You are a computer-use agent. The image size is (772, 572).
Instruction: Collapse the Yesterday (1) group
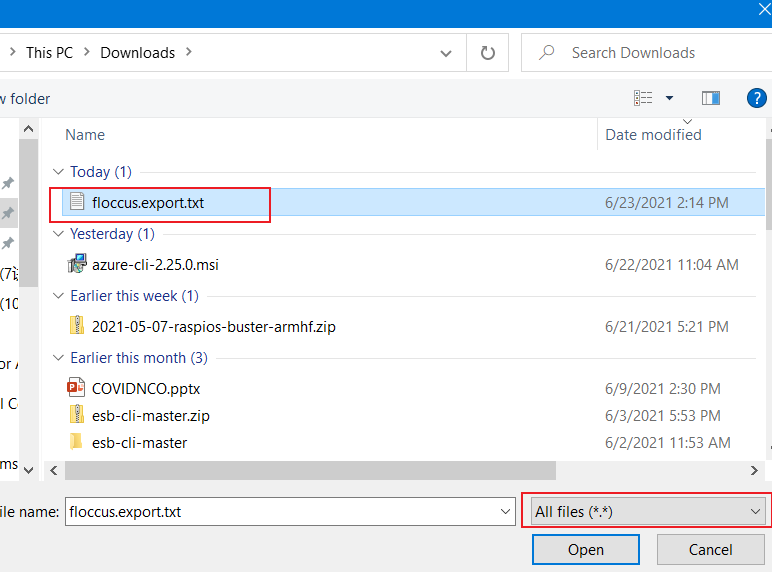tap(58, 234)
